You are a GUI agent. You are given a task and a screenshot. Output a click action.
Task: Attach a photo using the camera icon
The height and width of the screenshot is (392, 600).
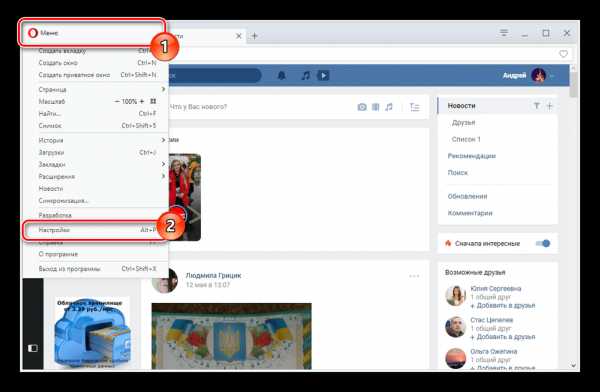[x=362, y=107]
